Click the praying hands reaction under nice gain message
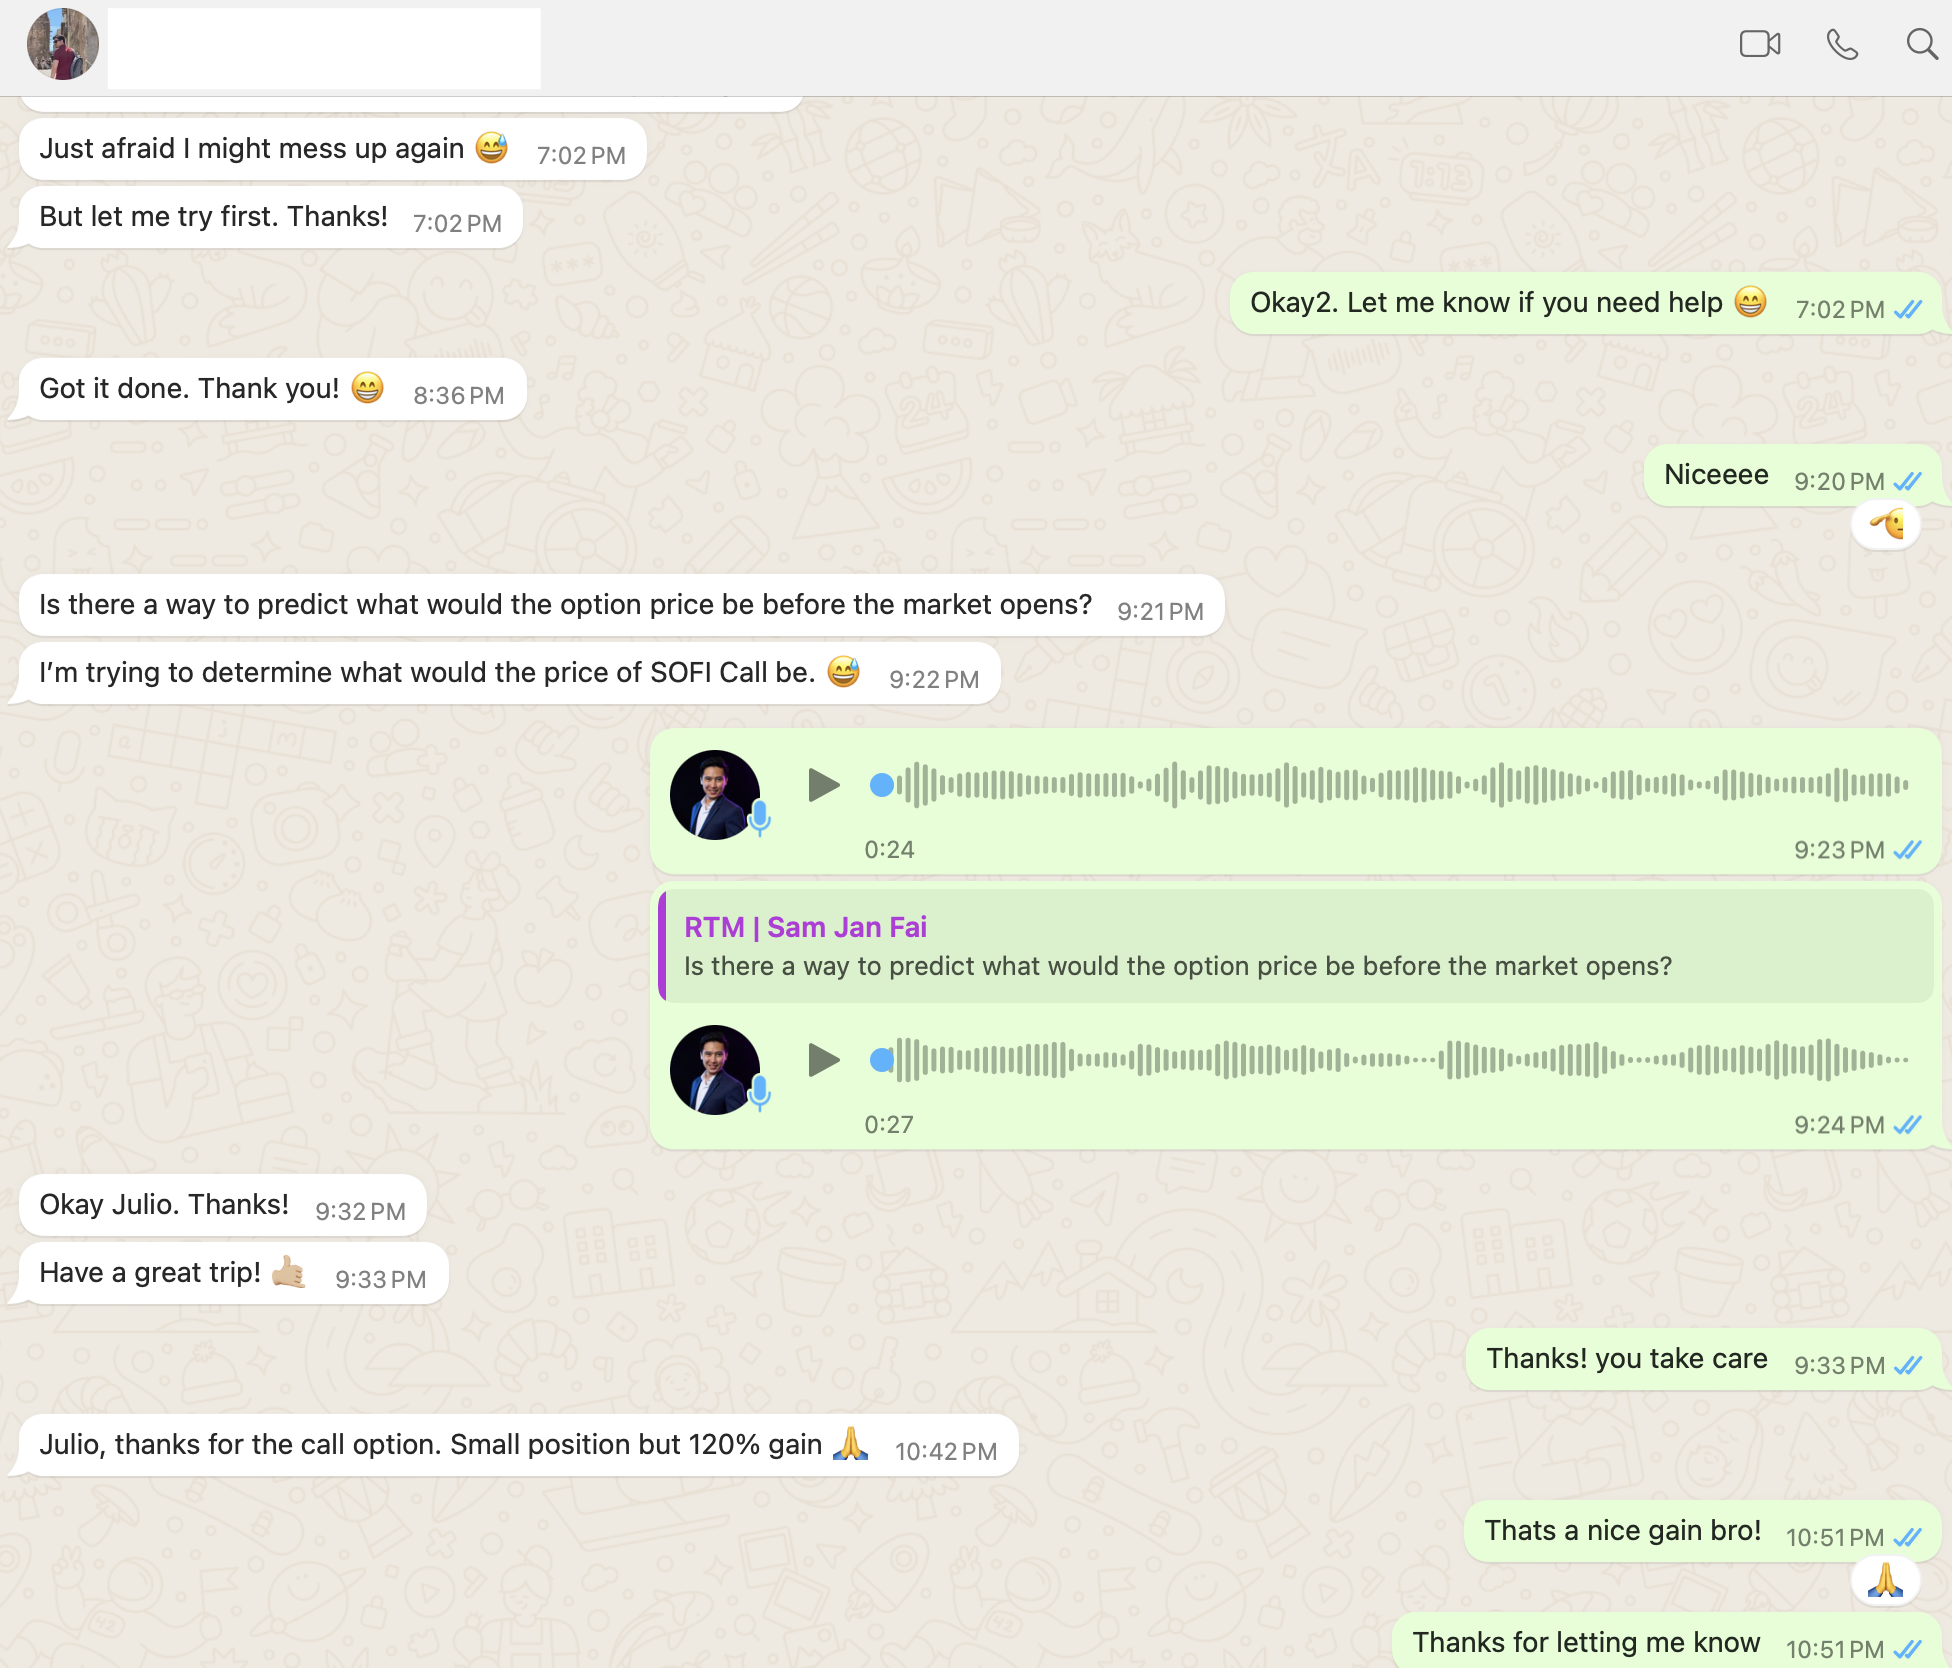This screenshot has width=1952, height=1668. tap(1885, 1582)
